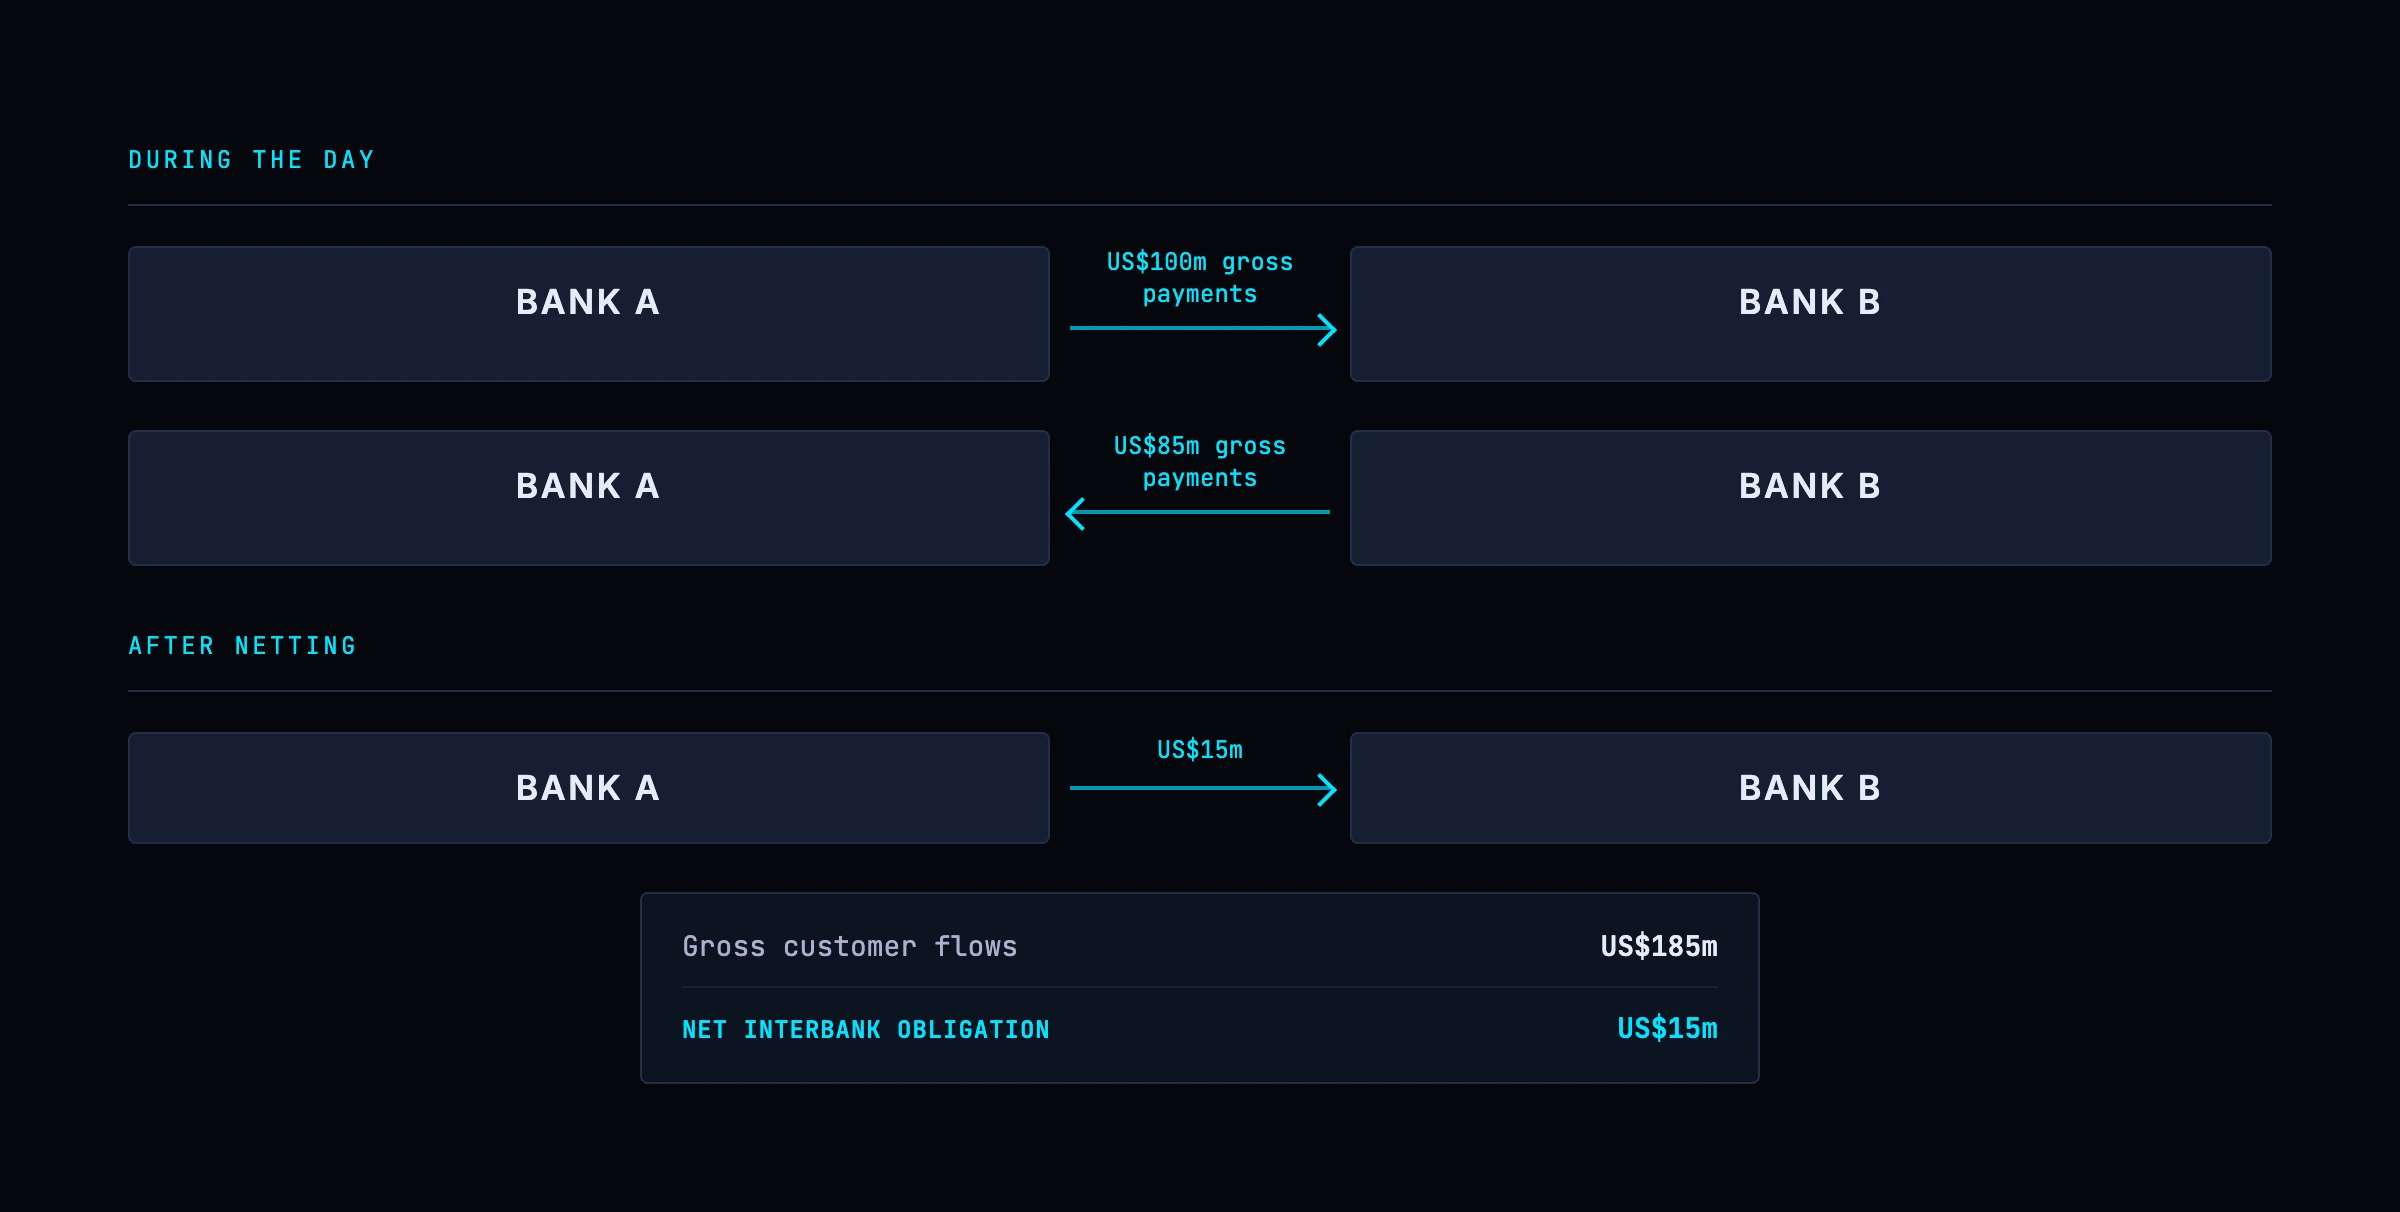Click the second-row Bank B box
Screen dimensions: 2400x1212
(1811, 498)
